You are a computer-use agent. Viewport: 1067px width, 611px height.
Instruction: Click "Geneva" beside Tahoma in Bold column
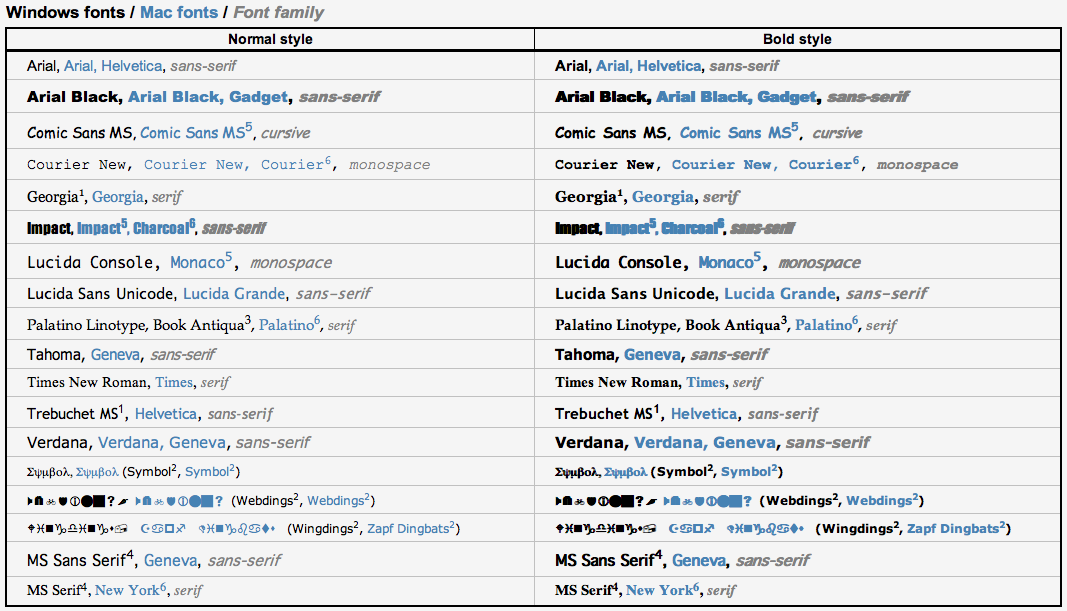653,354
